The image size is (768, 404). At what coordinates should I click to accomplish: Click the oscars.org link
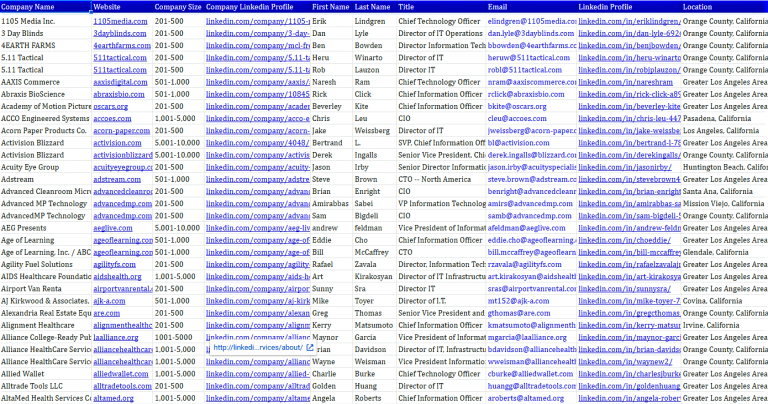tap(111, 107)
